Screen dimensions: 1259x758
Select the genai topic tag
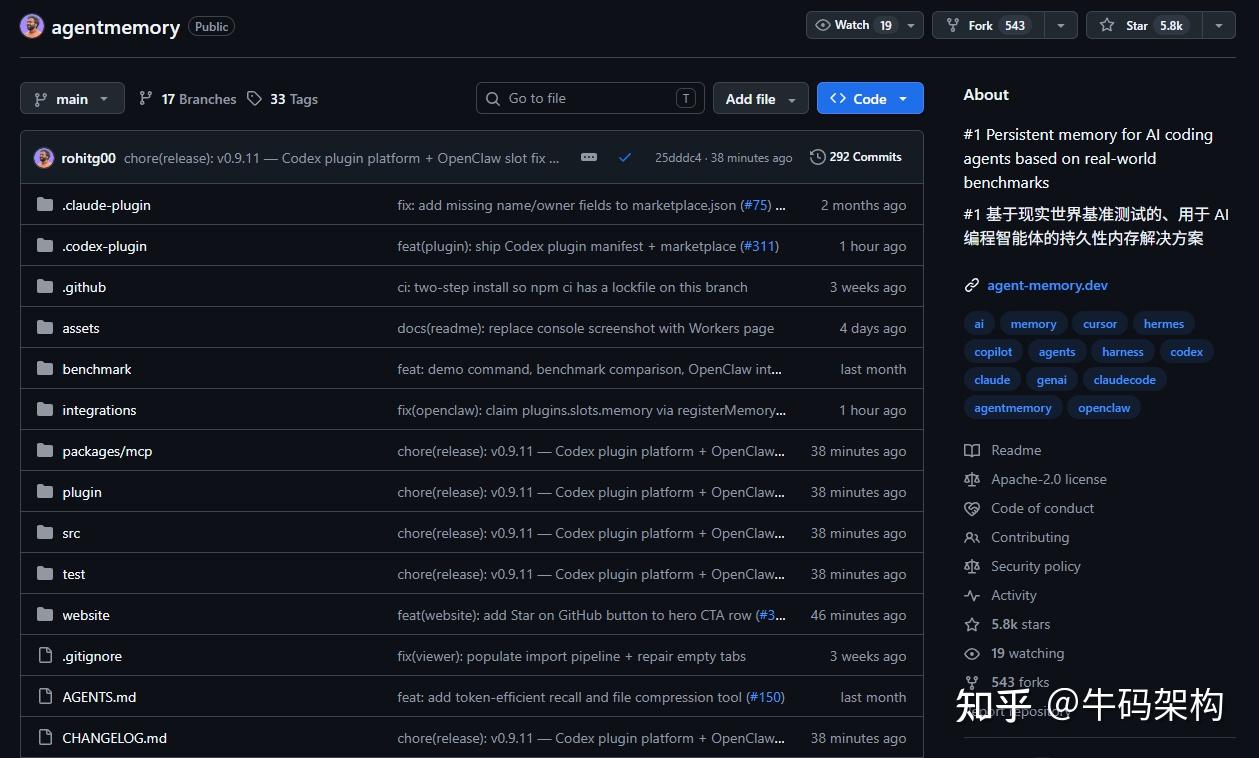pyautogui.click(x=1052, y=380)
